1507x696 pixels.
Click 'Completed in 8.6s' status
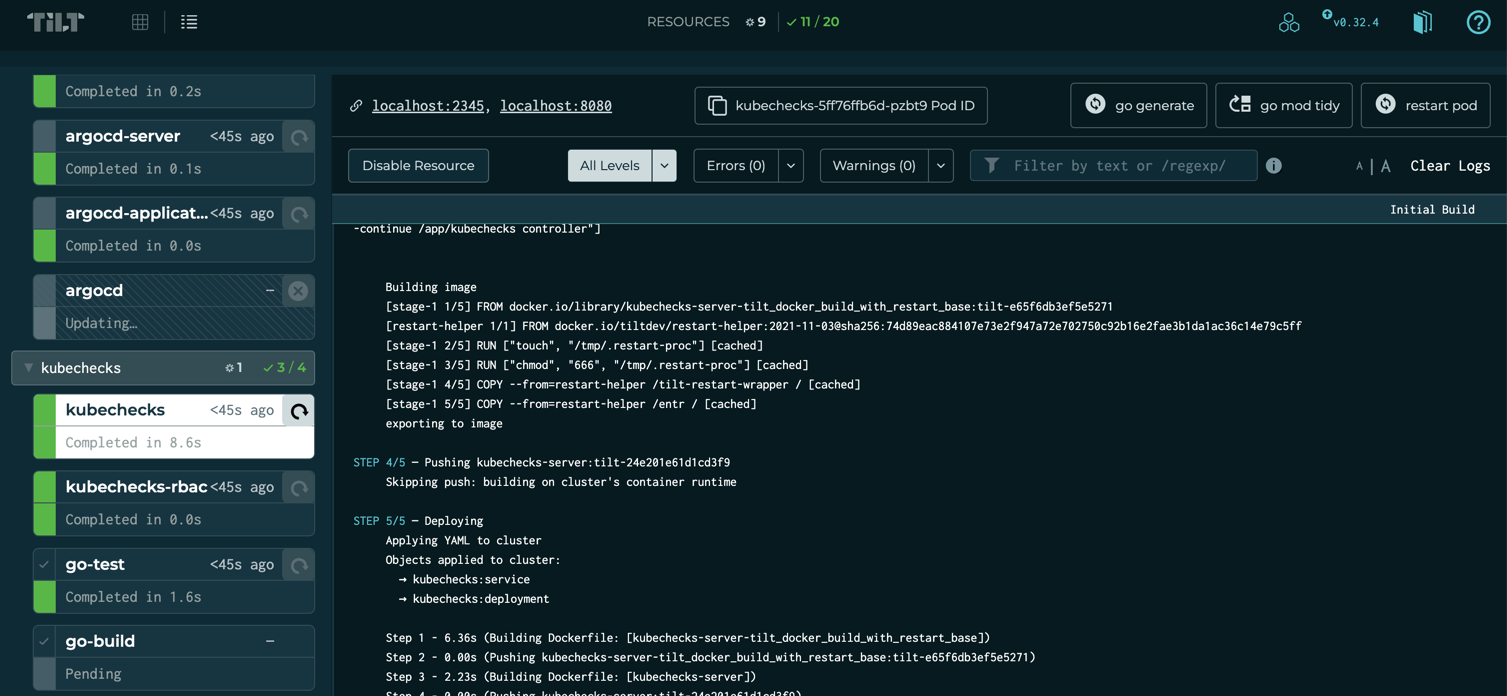click(133, 442)
